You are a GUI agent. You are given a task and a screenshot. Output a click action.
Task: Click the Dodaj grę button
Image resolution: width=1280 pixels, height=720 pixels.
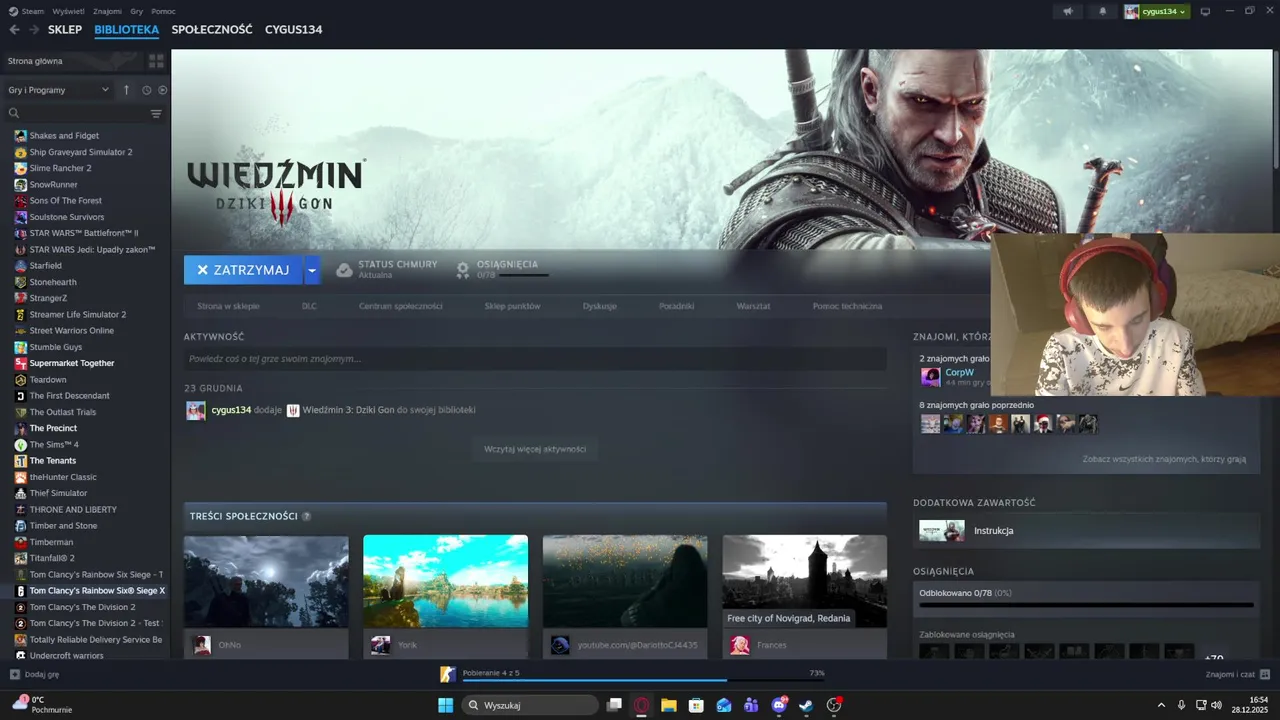pyautogui.click(x=35, y=674)
